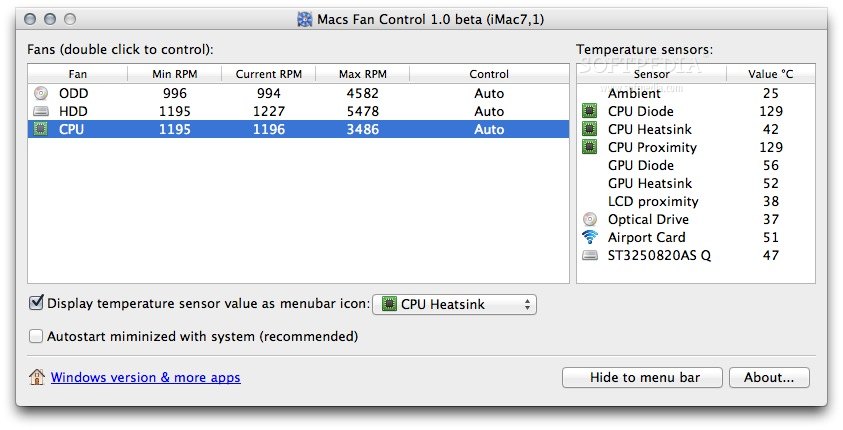Disable menubar icon temperature display checkbox

click(x=35, y=303)
